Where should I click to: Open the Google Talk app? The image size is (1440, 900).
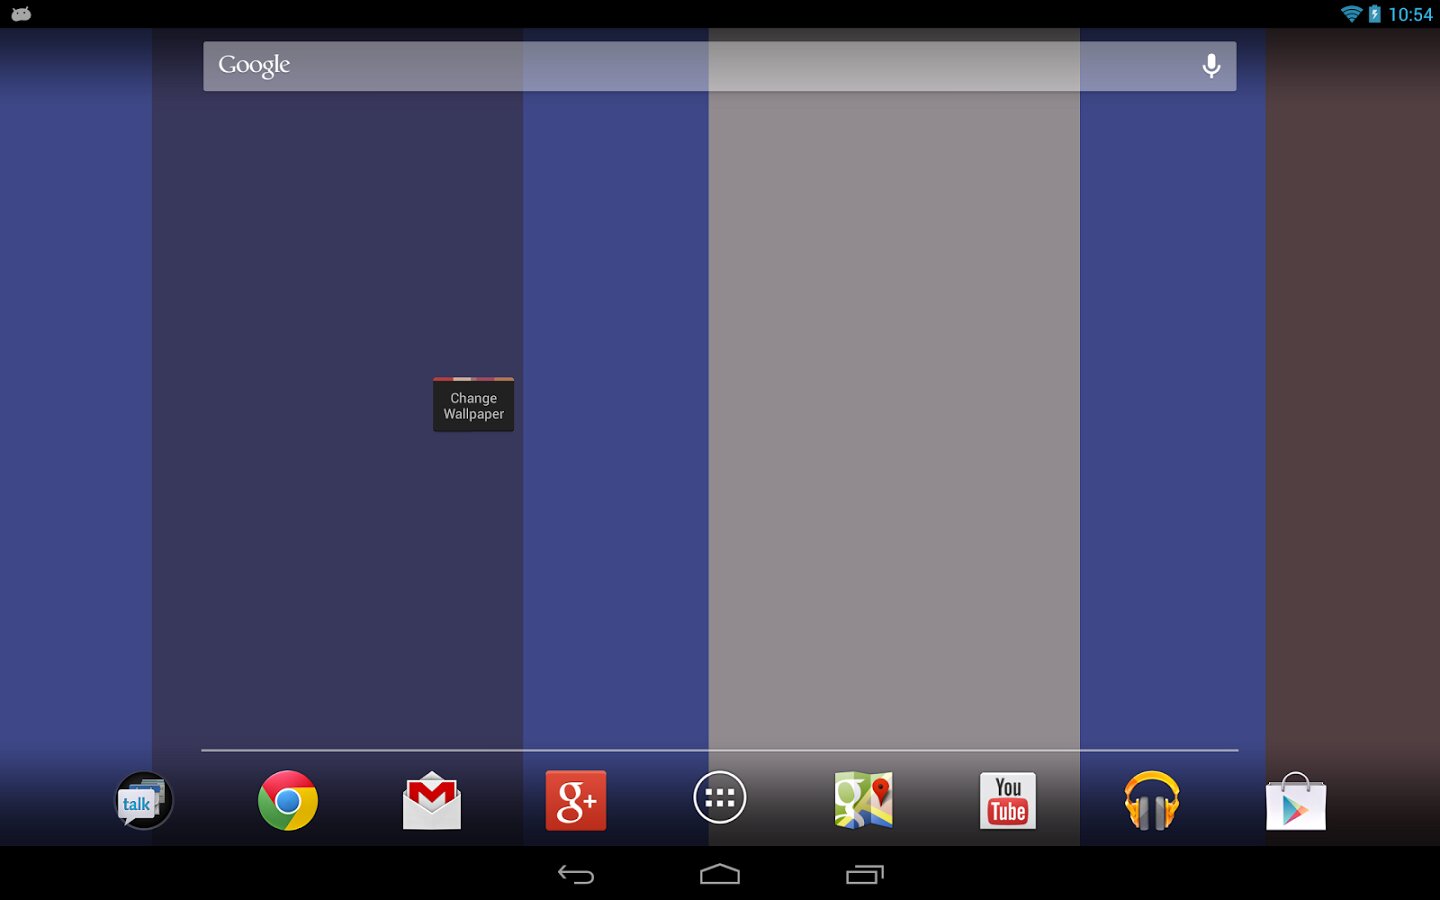click(x=144, y=801)
